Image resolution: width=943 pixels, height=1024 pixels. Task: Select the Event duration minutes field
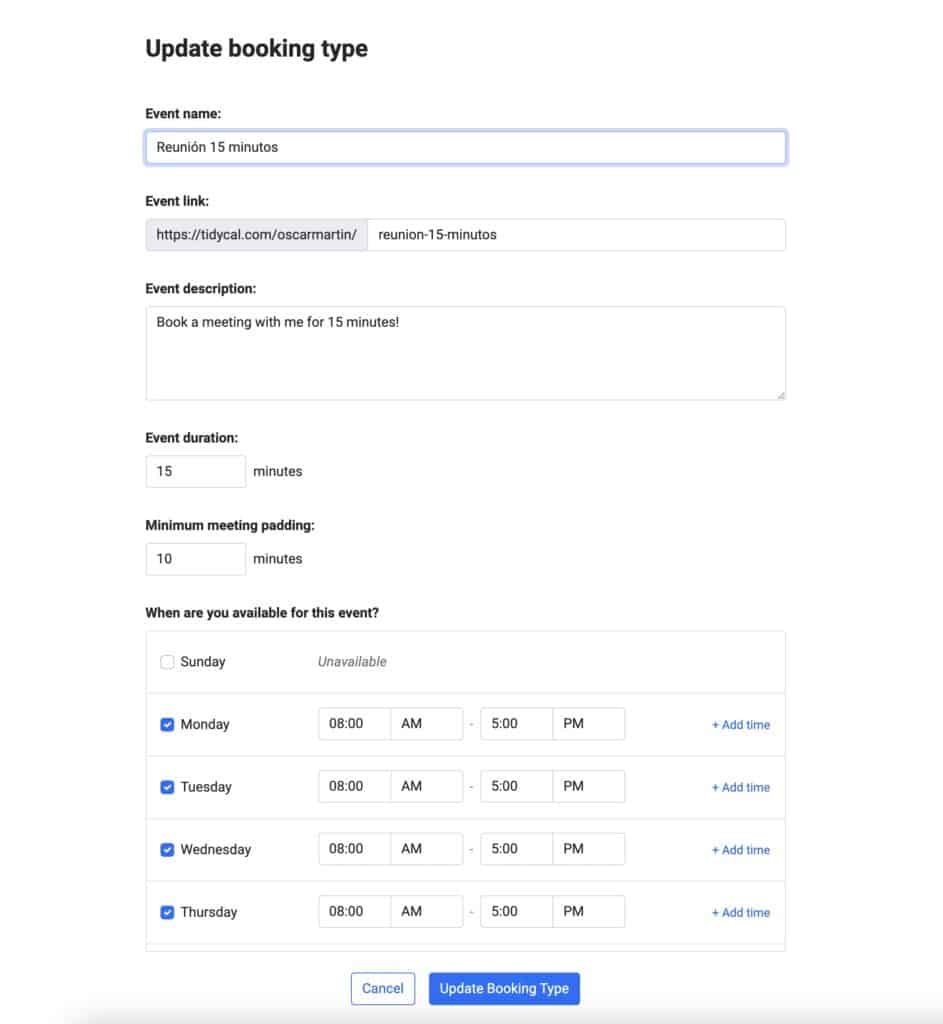[x=196, y=472]
